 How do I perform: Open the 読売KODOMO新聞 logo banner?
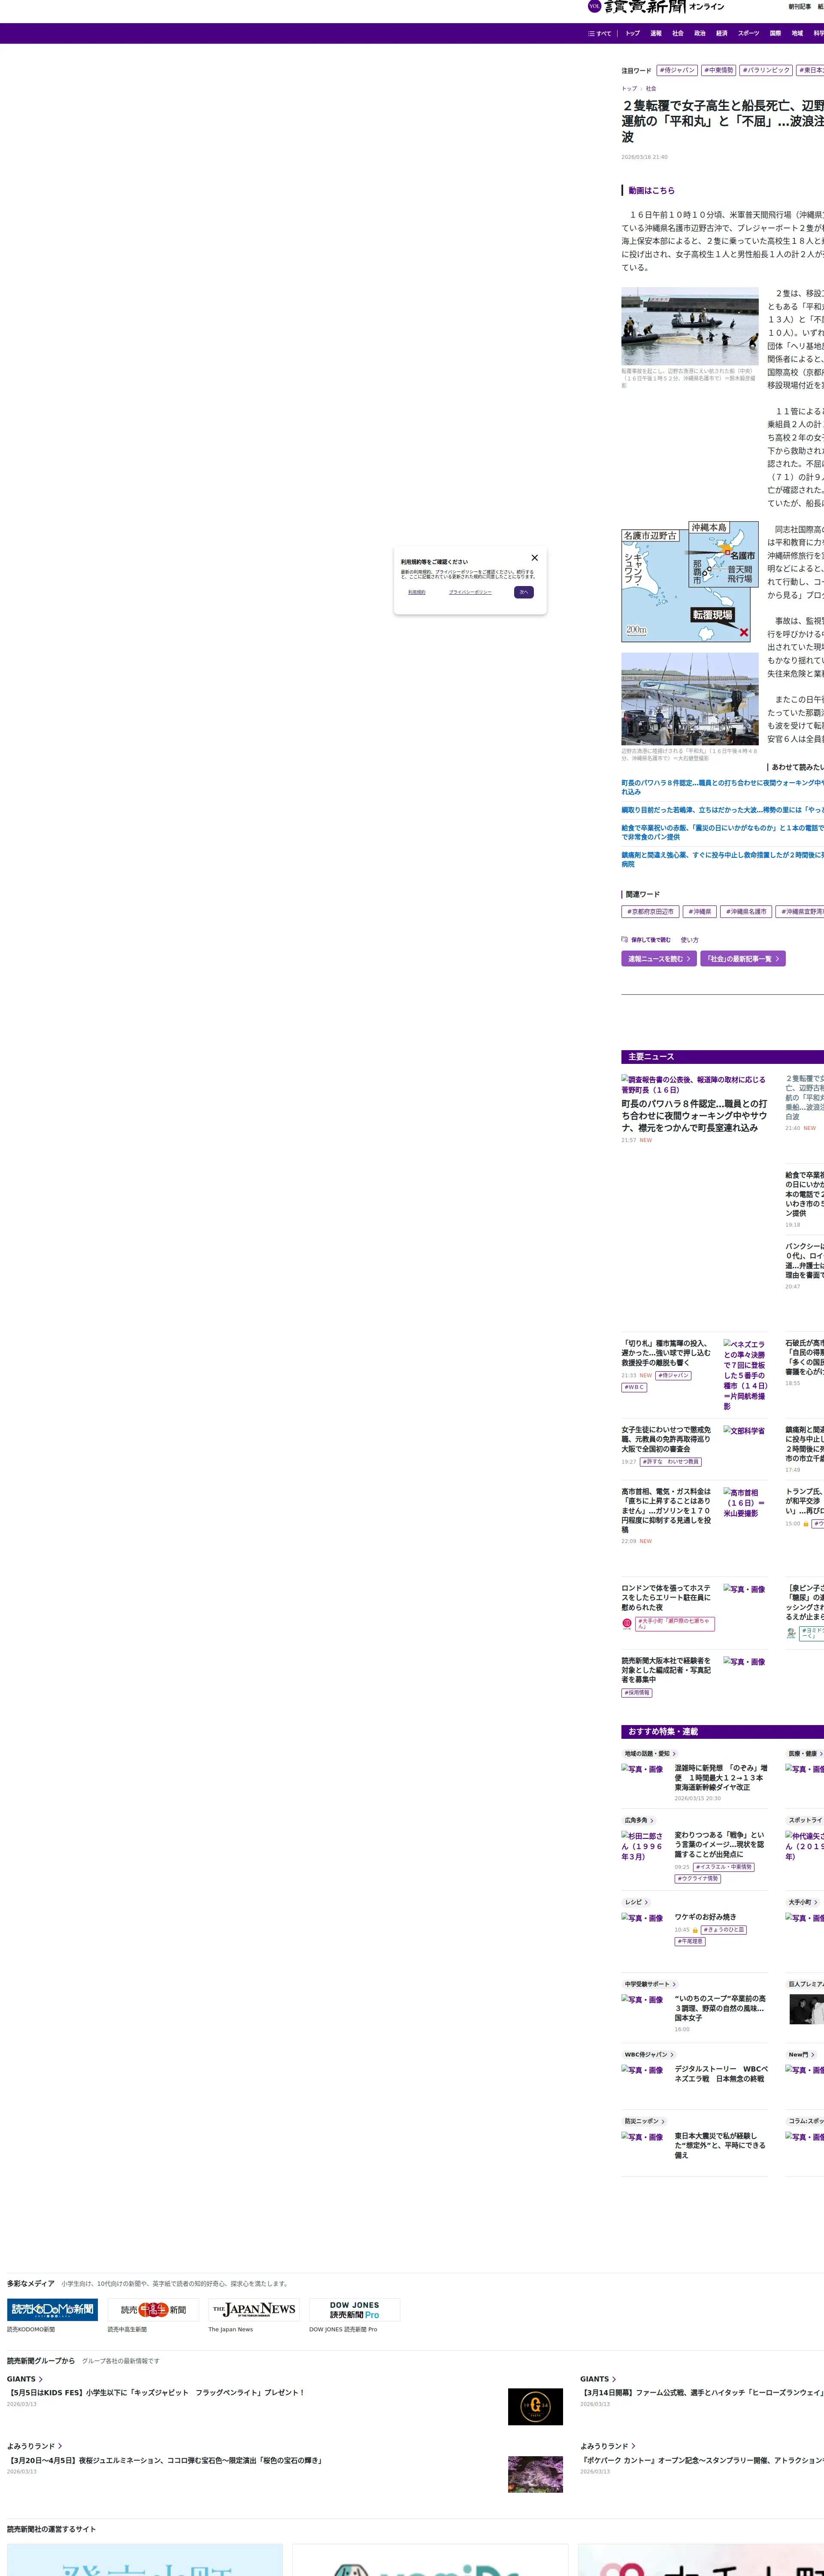coord(53,2310)
